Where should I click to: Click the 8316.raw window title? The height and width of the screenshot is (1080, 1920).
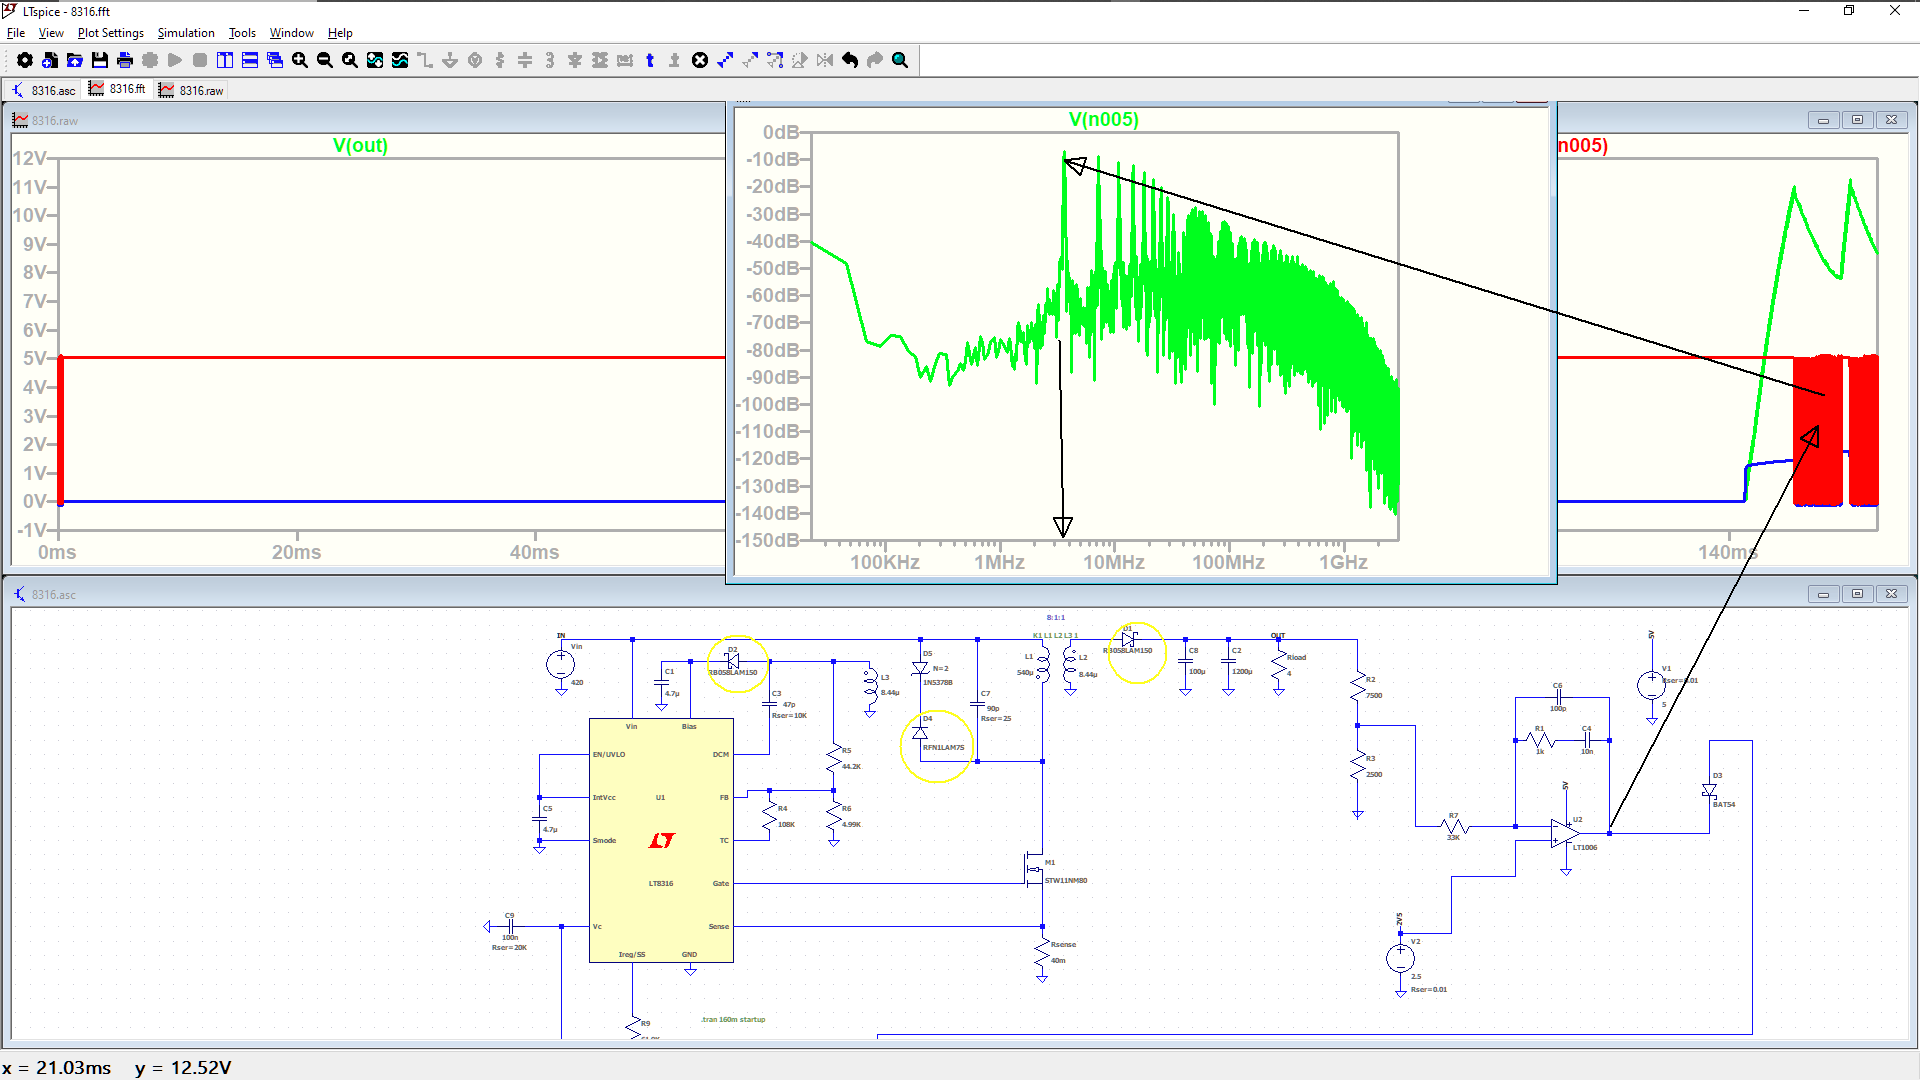pyautogui.click(x=54, y=120)
